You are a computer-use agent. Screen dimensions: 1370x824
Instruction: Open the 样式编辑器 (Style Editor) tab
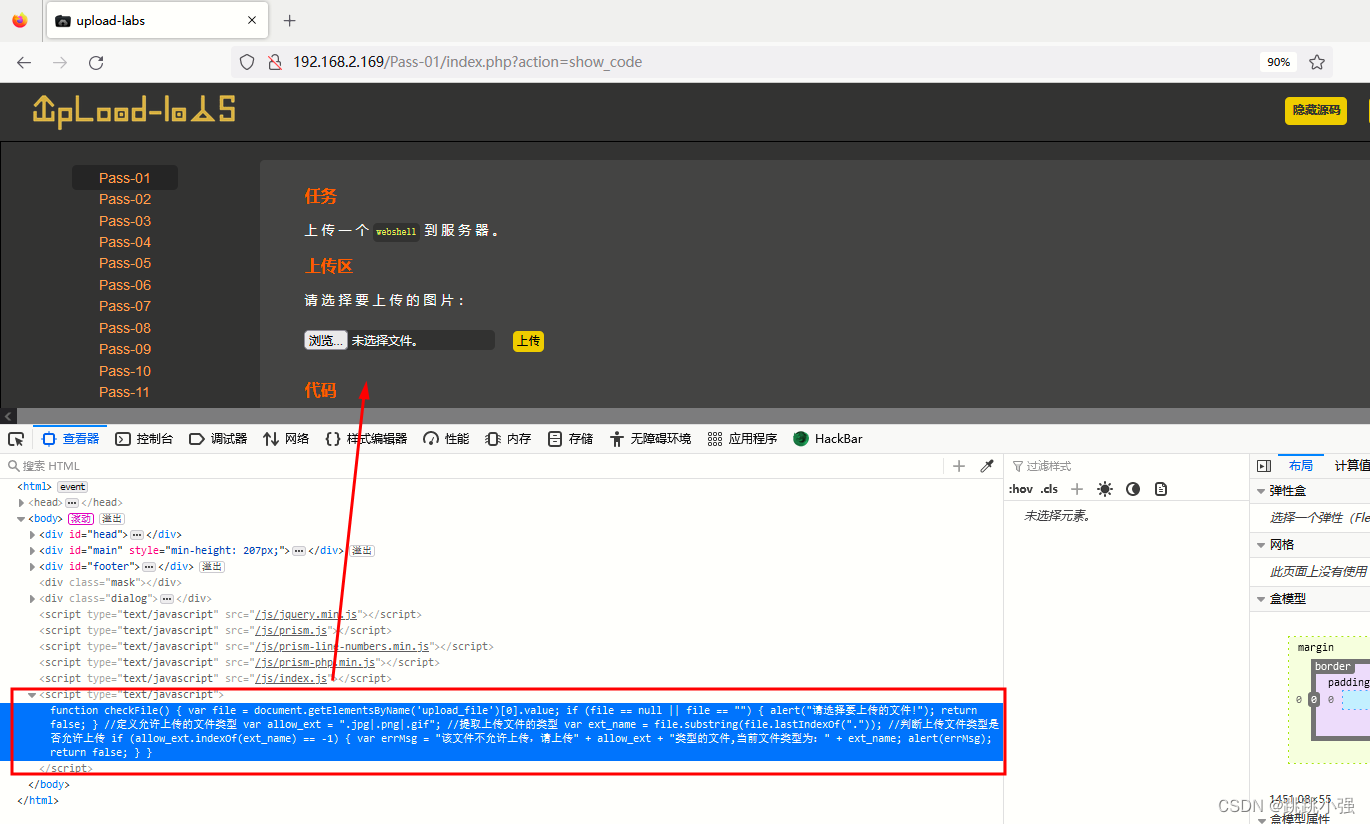pyautogui.click(x=367, y=439)
